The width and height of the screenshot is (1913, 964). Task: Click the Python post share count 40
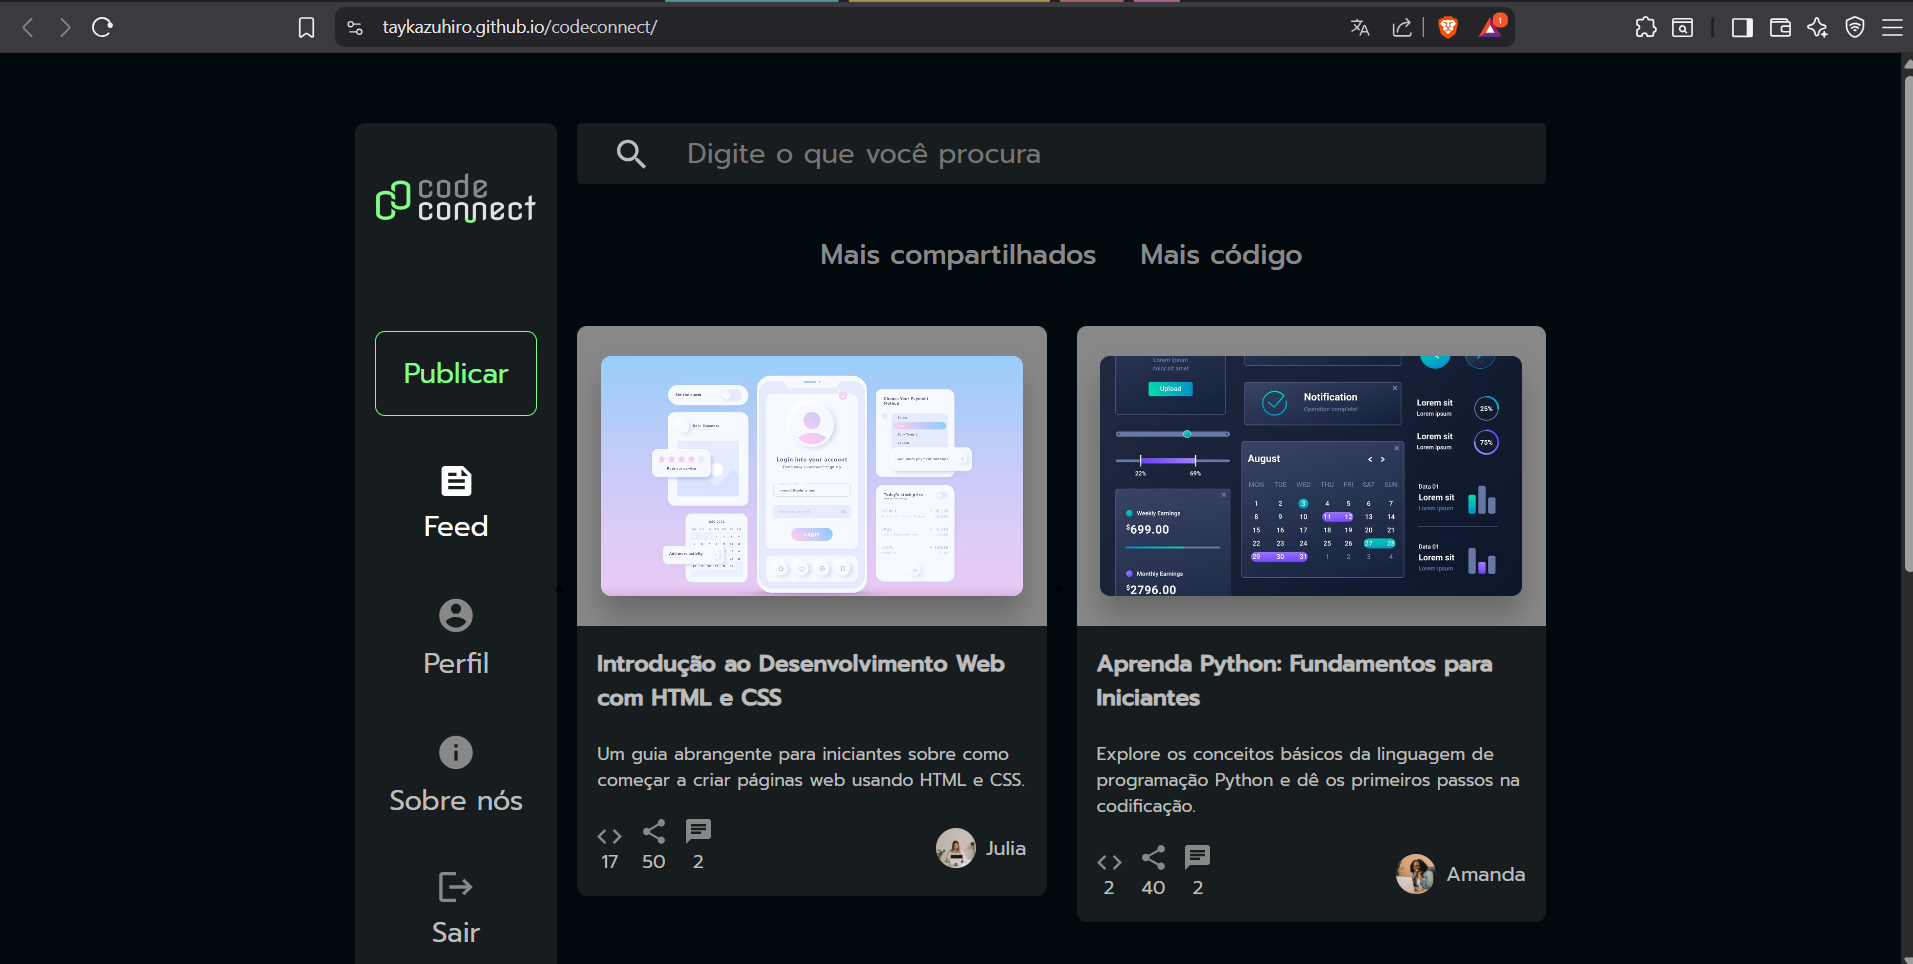coord(1153,887)
